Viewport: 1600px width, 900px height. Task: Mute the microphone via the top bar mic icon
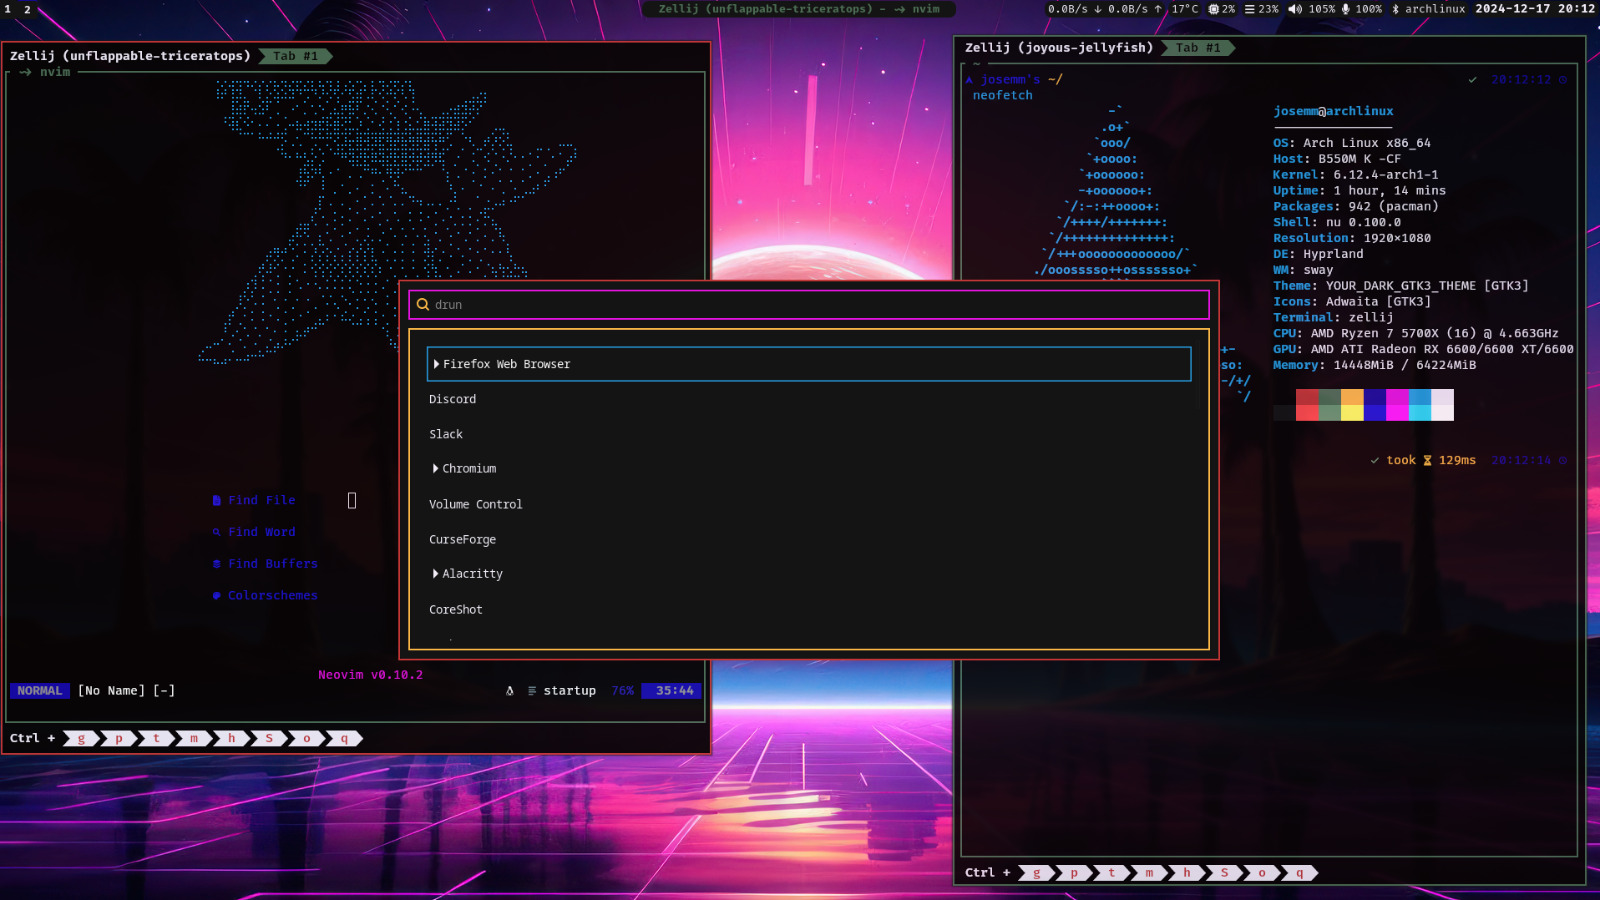coord(1346,9)
